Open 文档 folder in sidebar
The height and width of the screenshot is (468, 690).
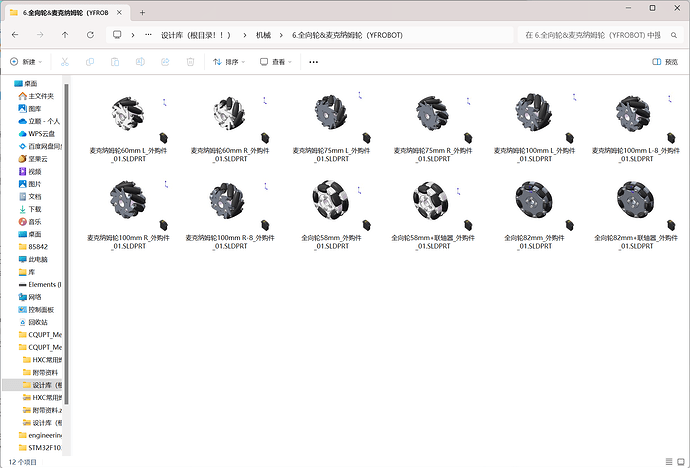pyautogui.click(x=30, y=197)
